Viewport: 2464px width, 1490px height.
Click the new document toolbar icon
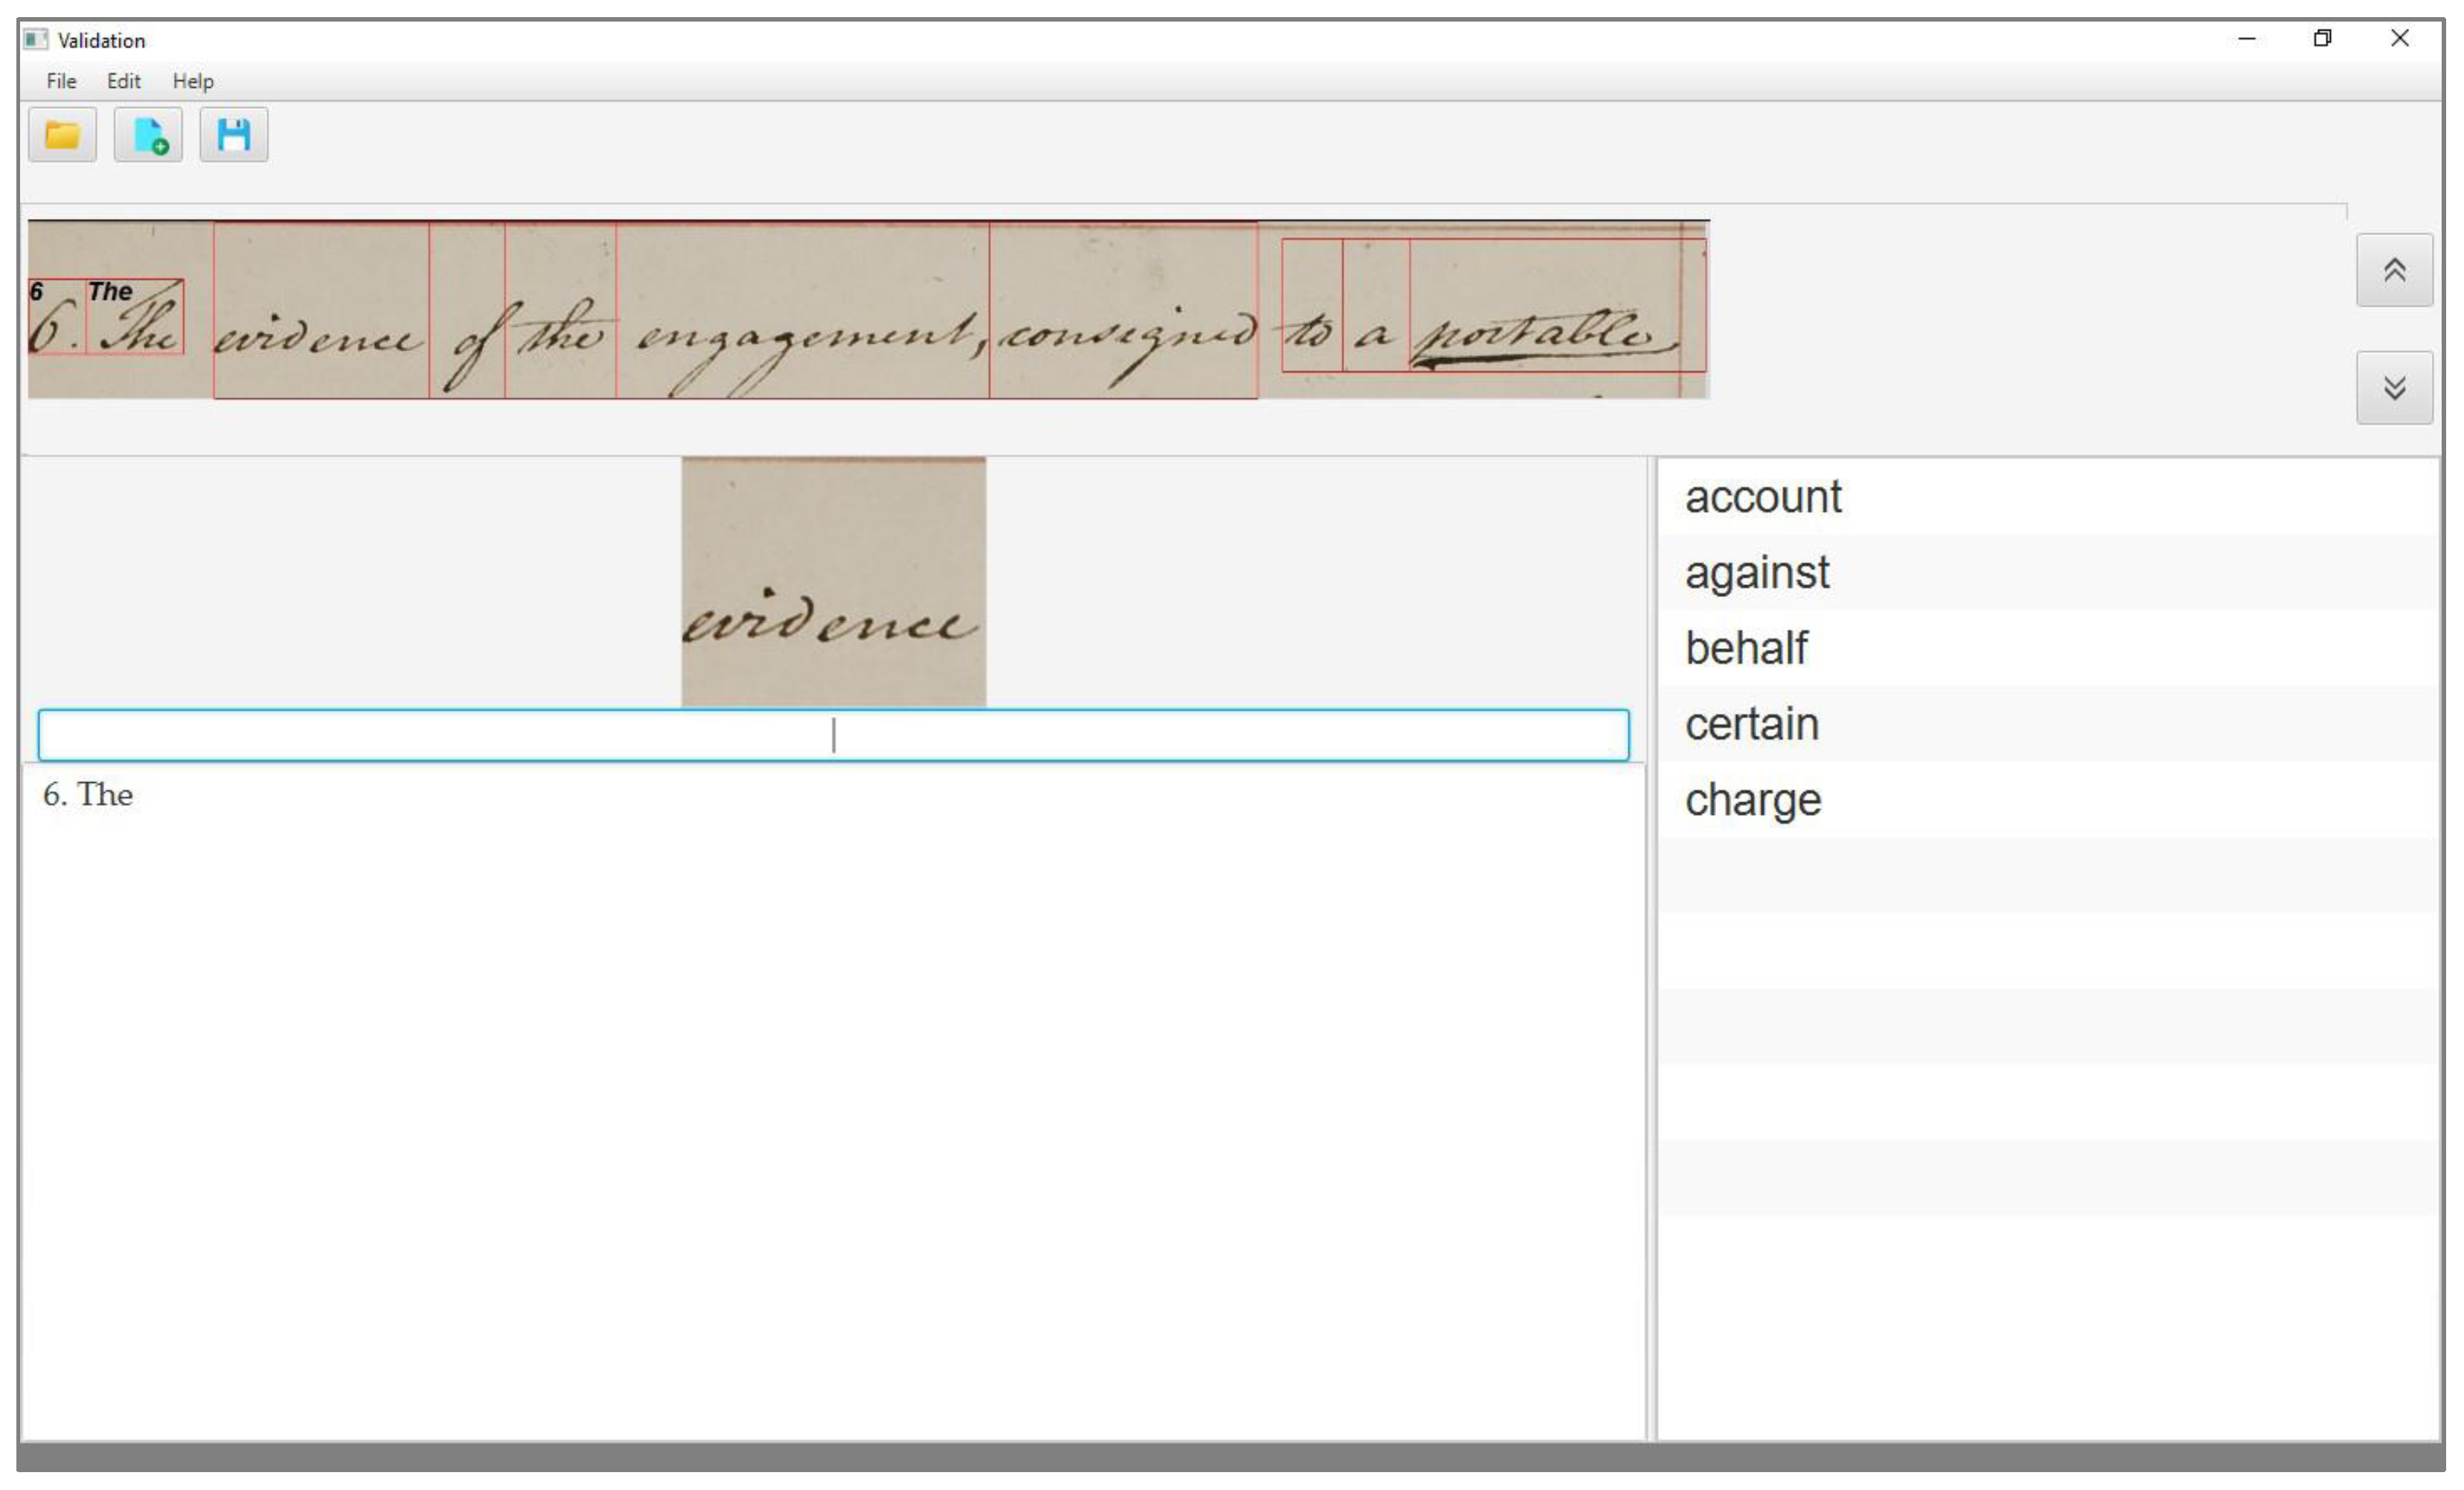pyautogui.click(x=148, y=135)
